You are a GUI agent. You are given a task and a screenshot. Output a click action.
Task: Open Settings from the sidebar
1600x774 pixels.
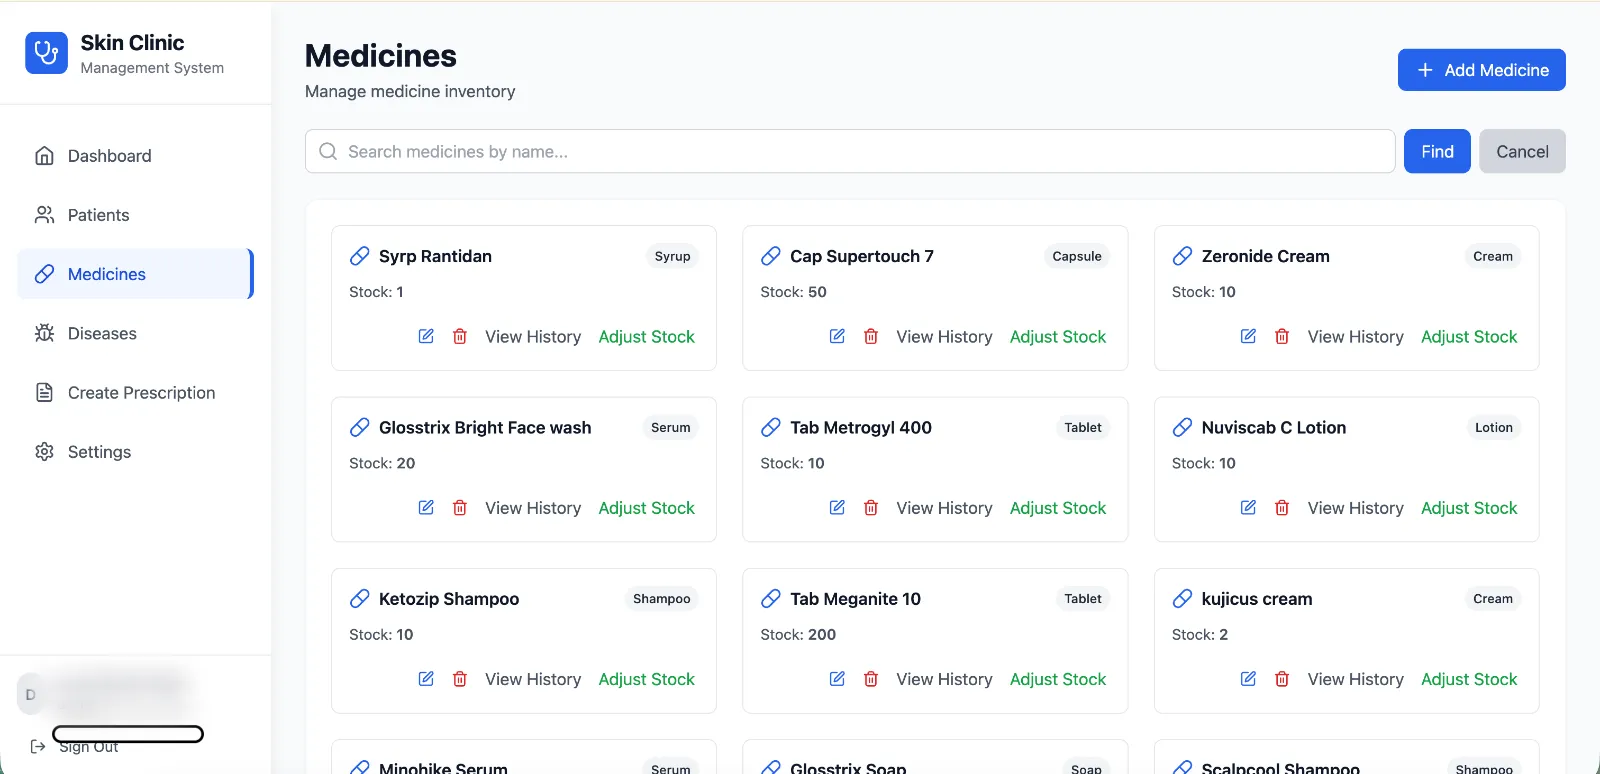click(99, 452)
